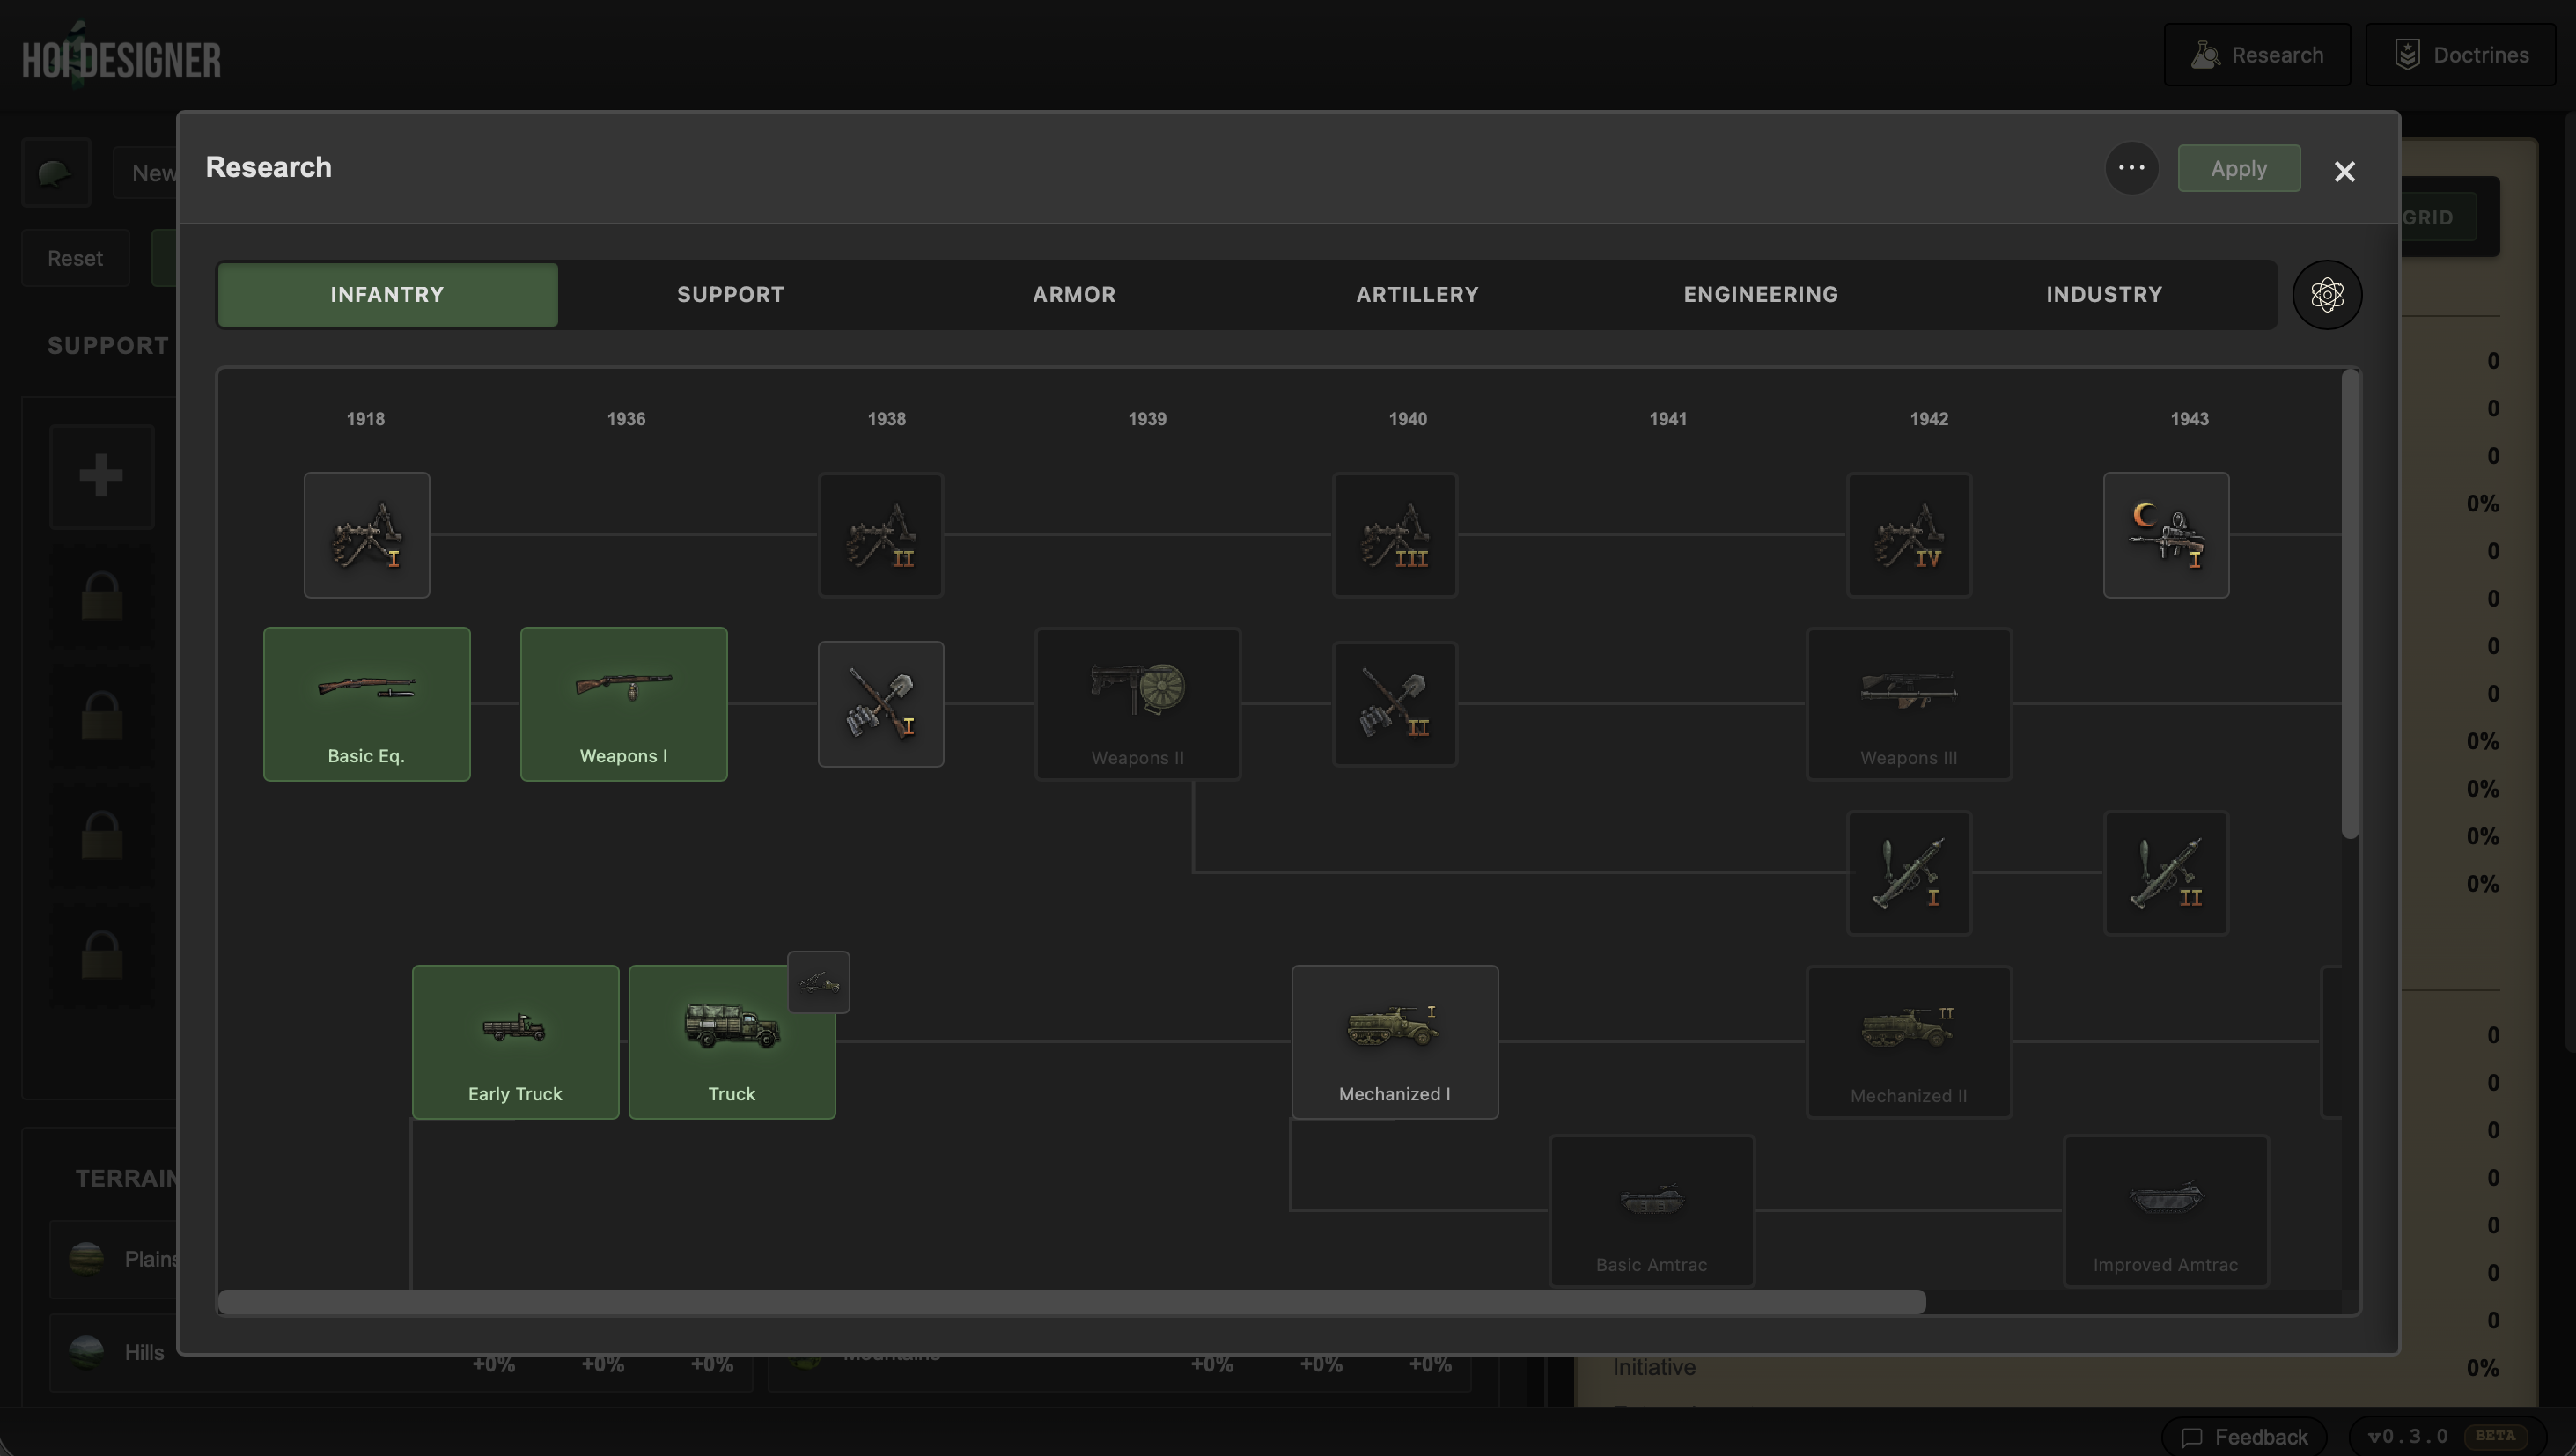Switch to the ARMOR research tab
Screen dimensions: 2576x1456
coord(1074,294)
